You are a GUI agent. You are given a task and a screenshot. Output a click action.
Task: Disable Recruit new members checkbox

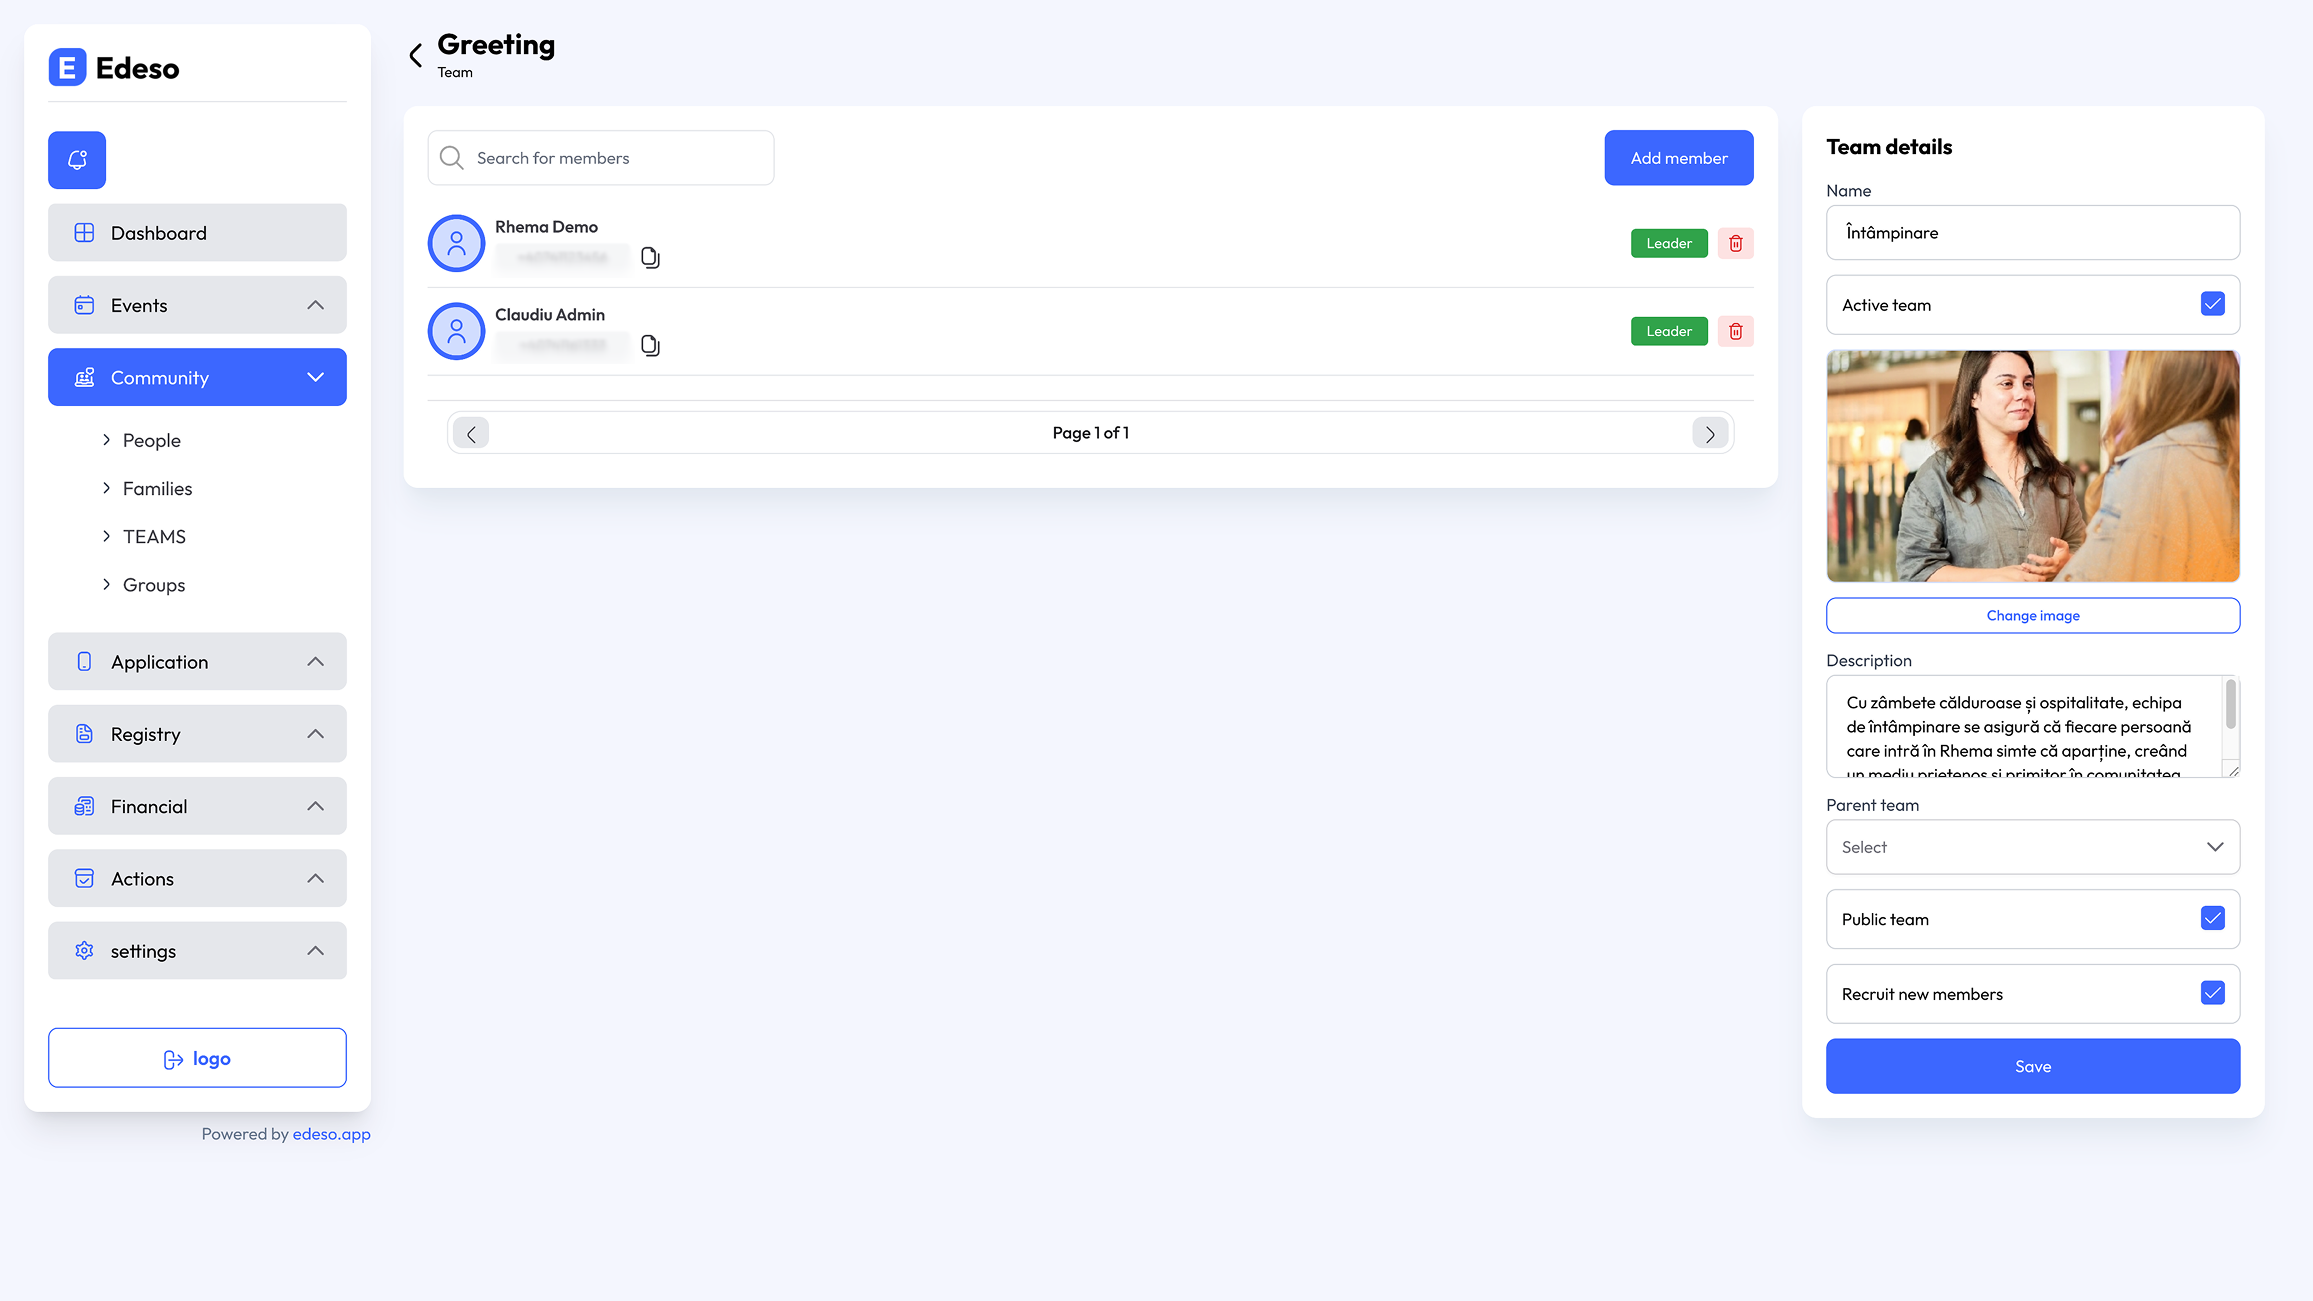2212,993
